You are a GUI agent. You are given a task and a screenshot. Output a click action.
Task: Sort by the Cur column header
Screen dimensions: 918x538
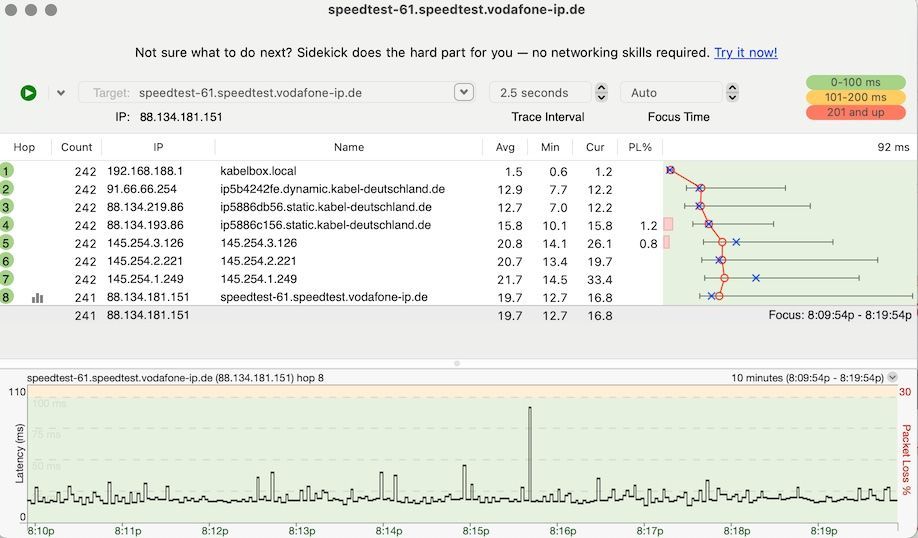pos(595,147)
